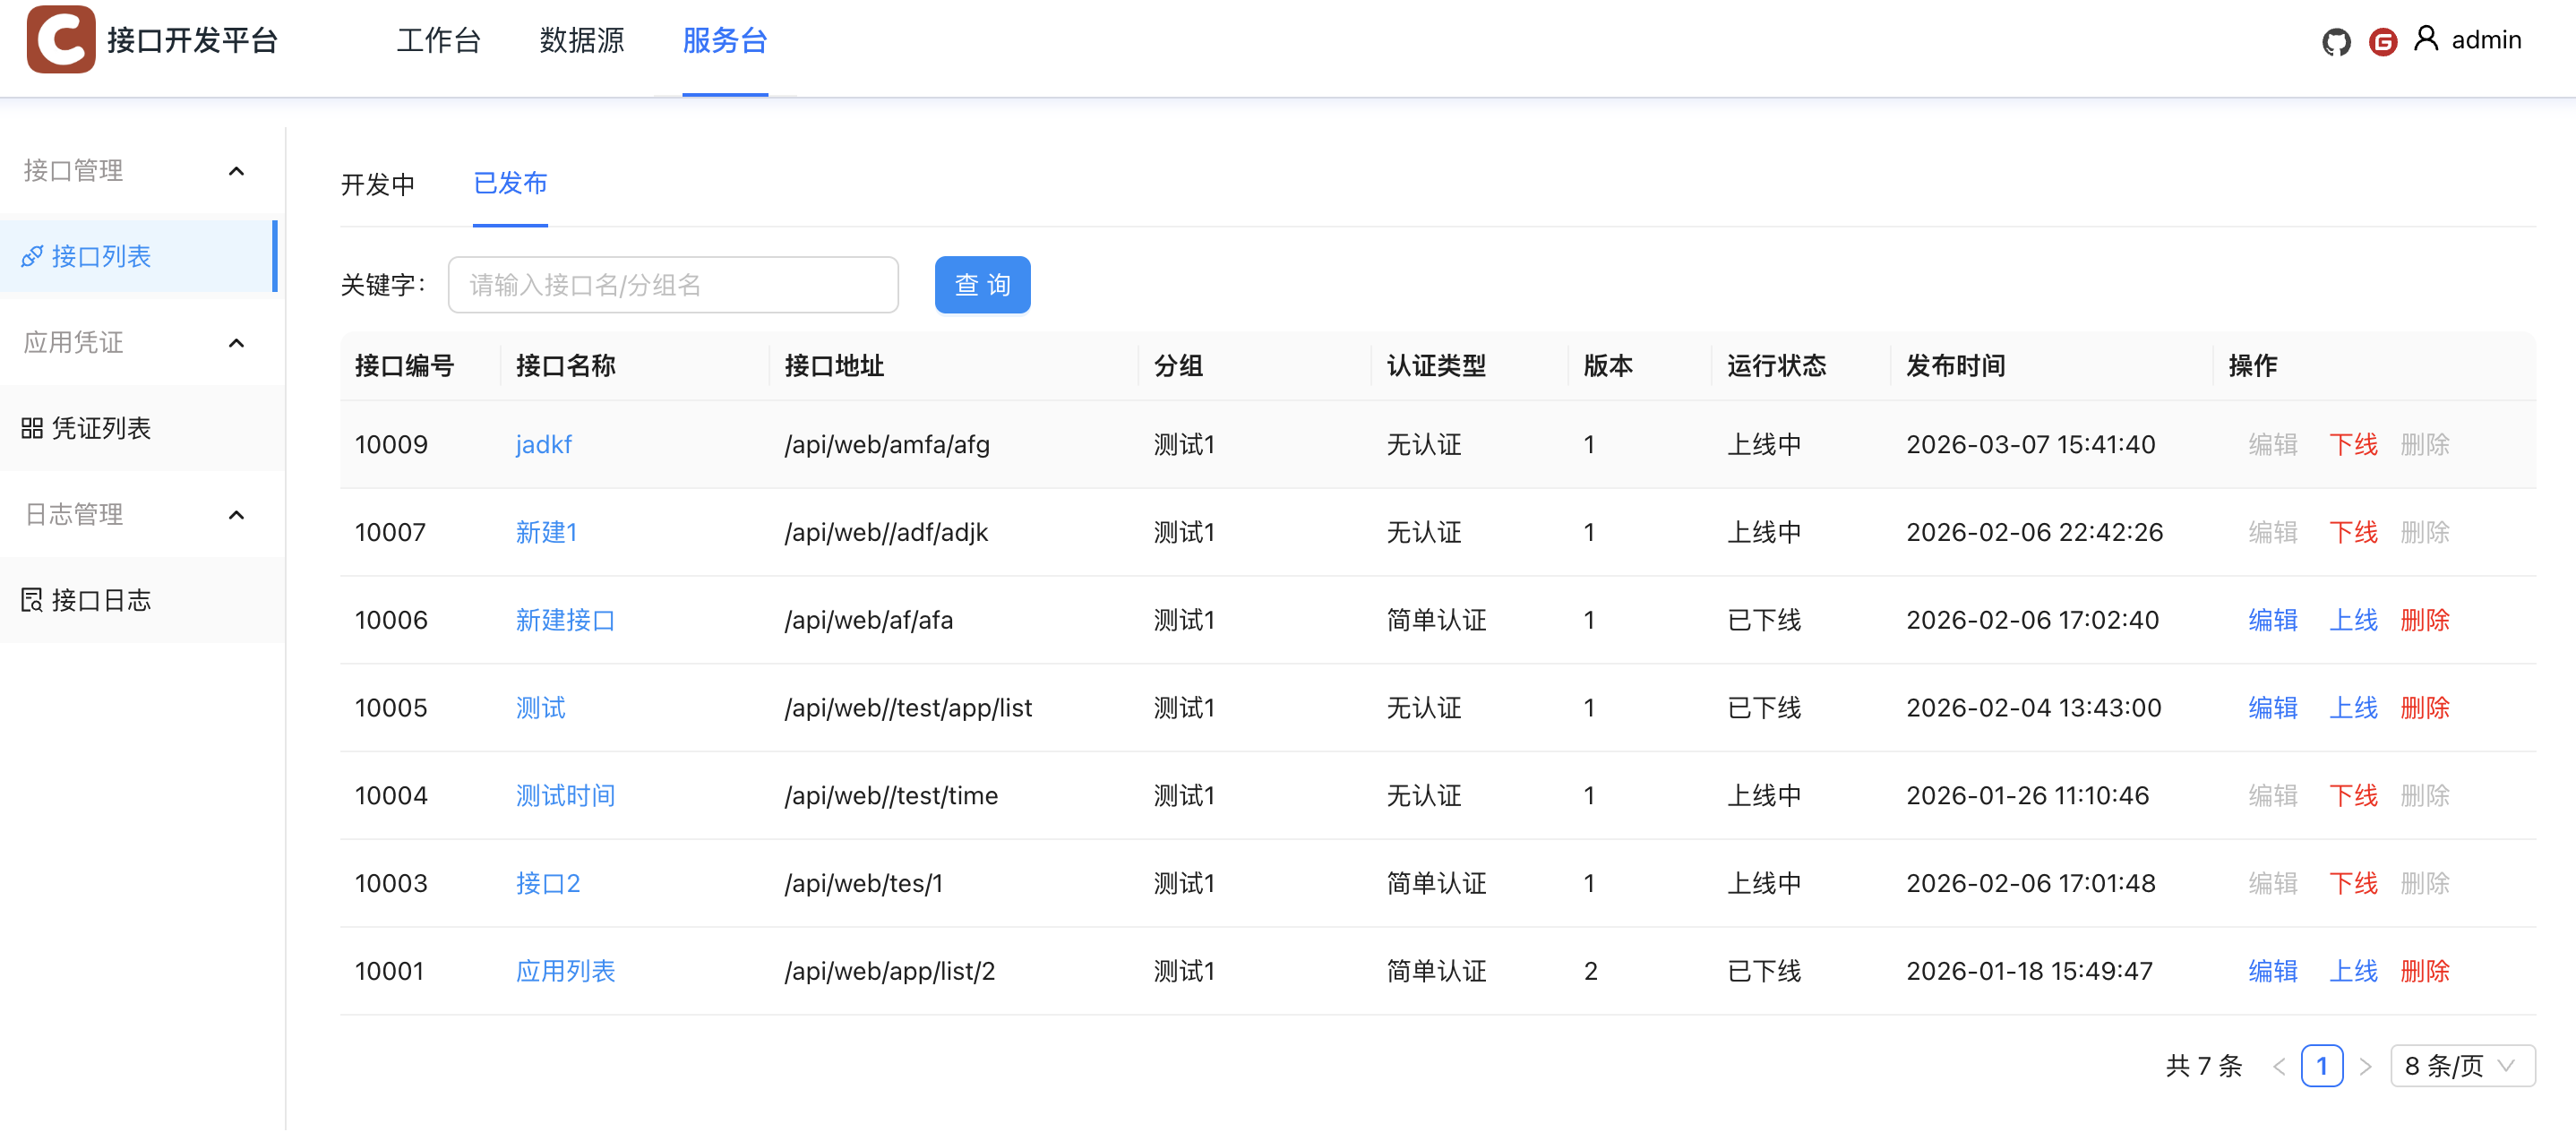This screenshot has width=2576, height=1141.
Task: Click 下线 for interface 10003
Action: [2353, 884]
